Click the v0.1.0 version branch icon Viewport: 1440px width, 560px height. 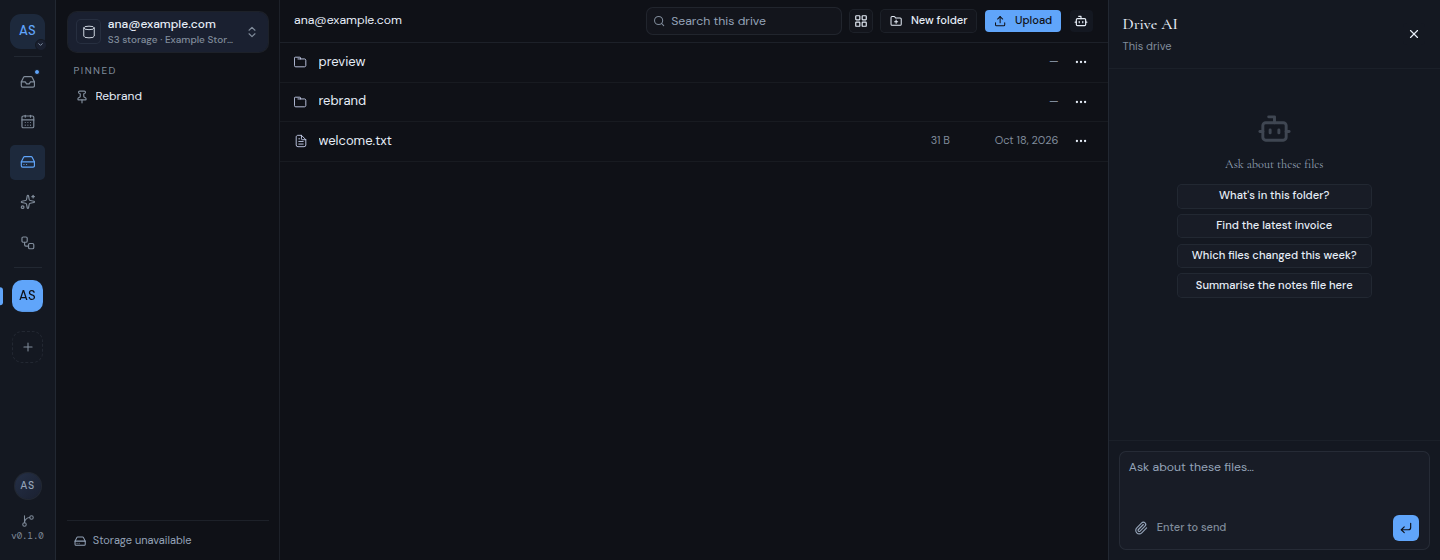point(27,520)
